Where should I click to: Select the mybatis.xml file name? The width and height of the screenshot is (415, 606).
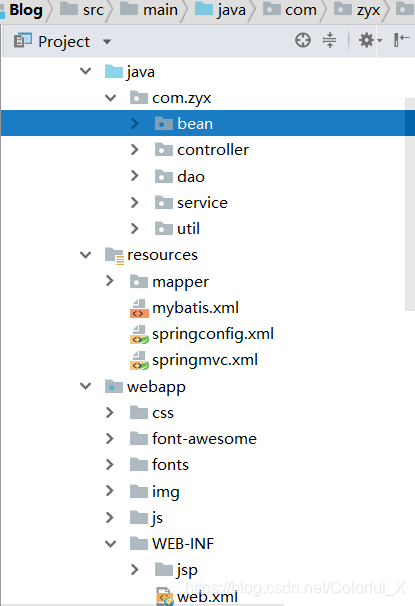196,308
